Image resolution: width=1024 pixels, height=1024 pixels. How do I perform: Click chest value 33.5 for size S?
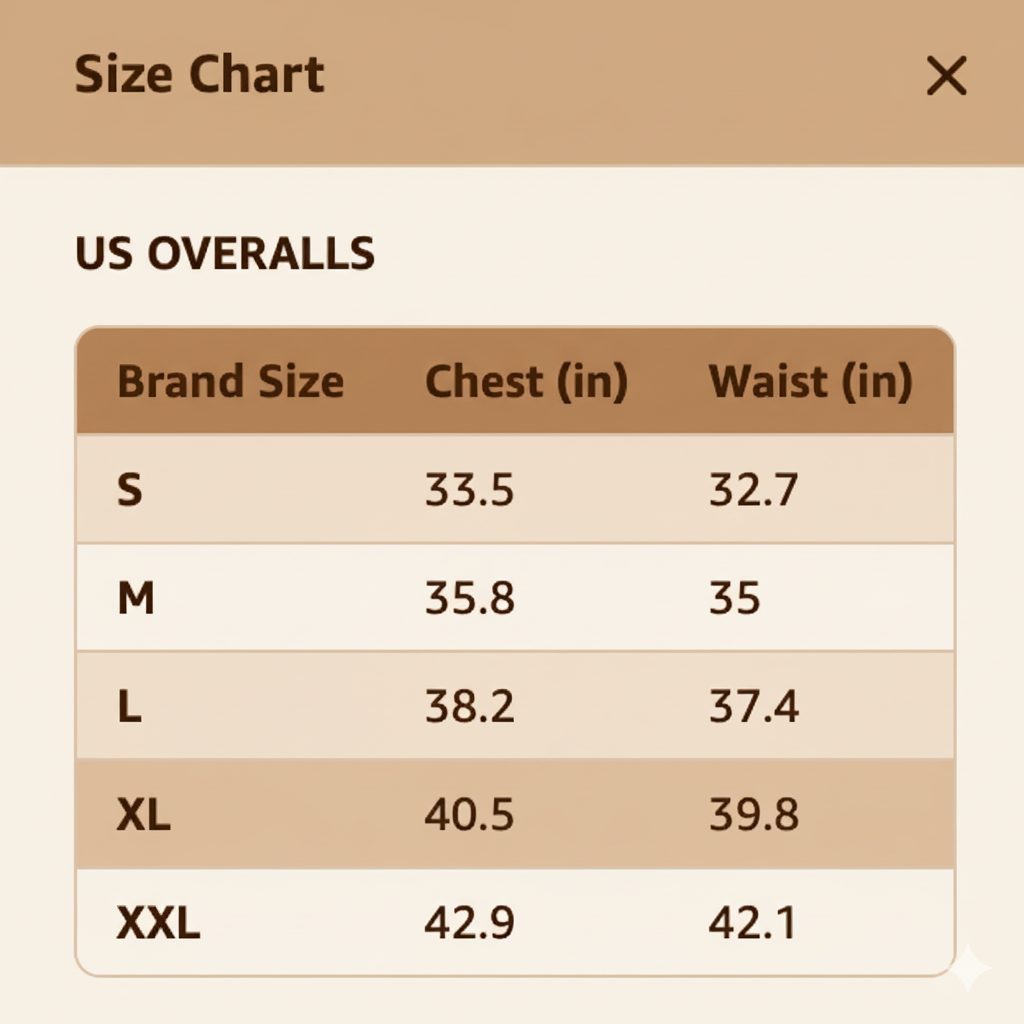pyautogui.click(x=469, y=491)
